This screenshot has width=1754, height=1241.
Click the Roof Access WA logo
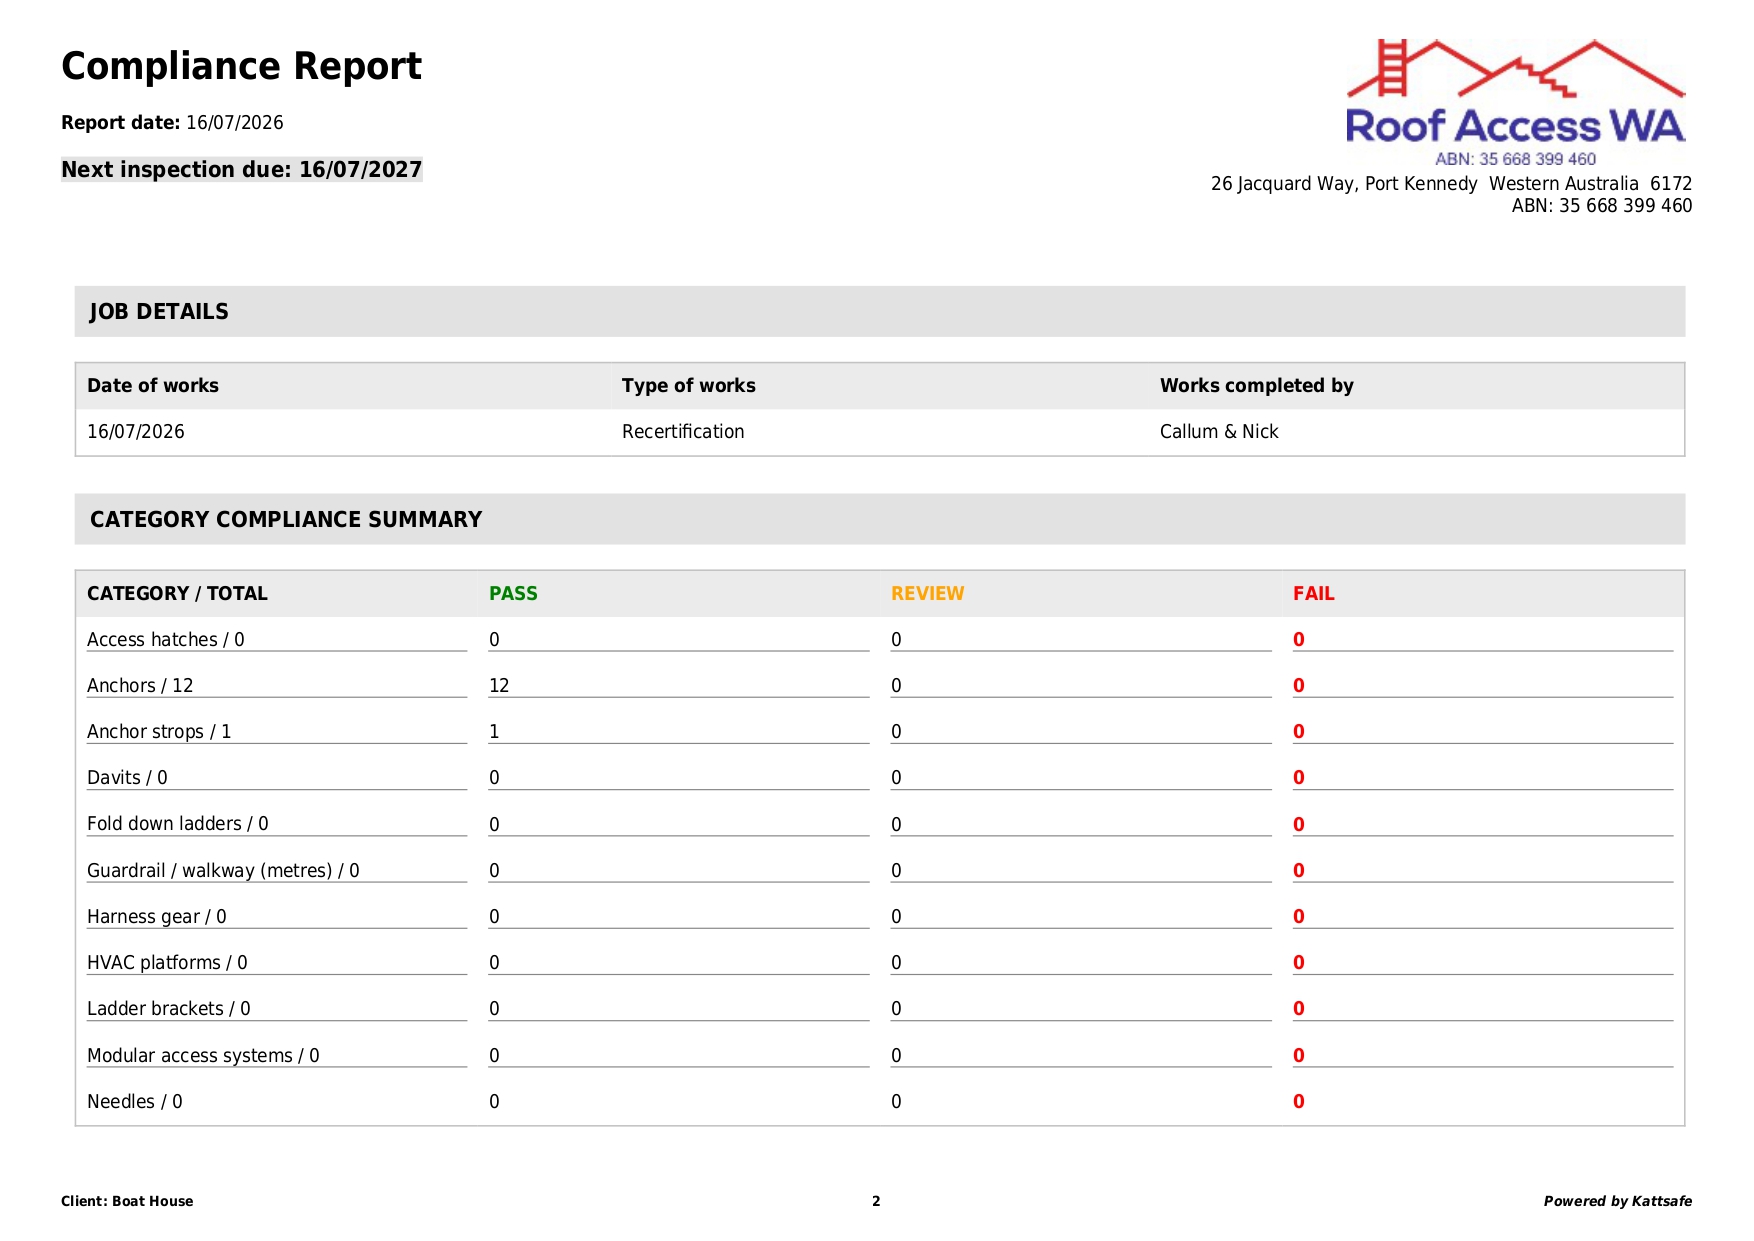pyautogui.click(x=1515, y=103)
